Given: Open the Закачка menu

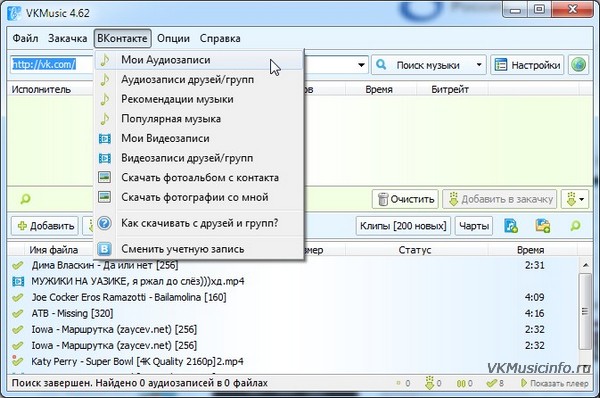Looking at the screenshot, I should [x=67, y=39].
